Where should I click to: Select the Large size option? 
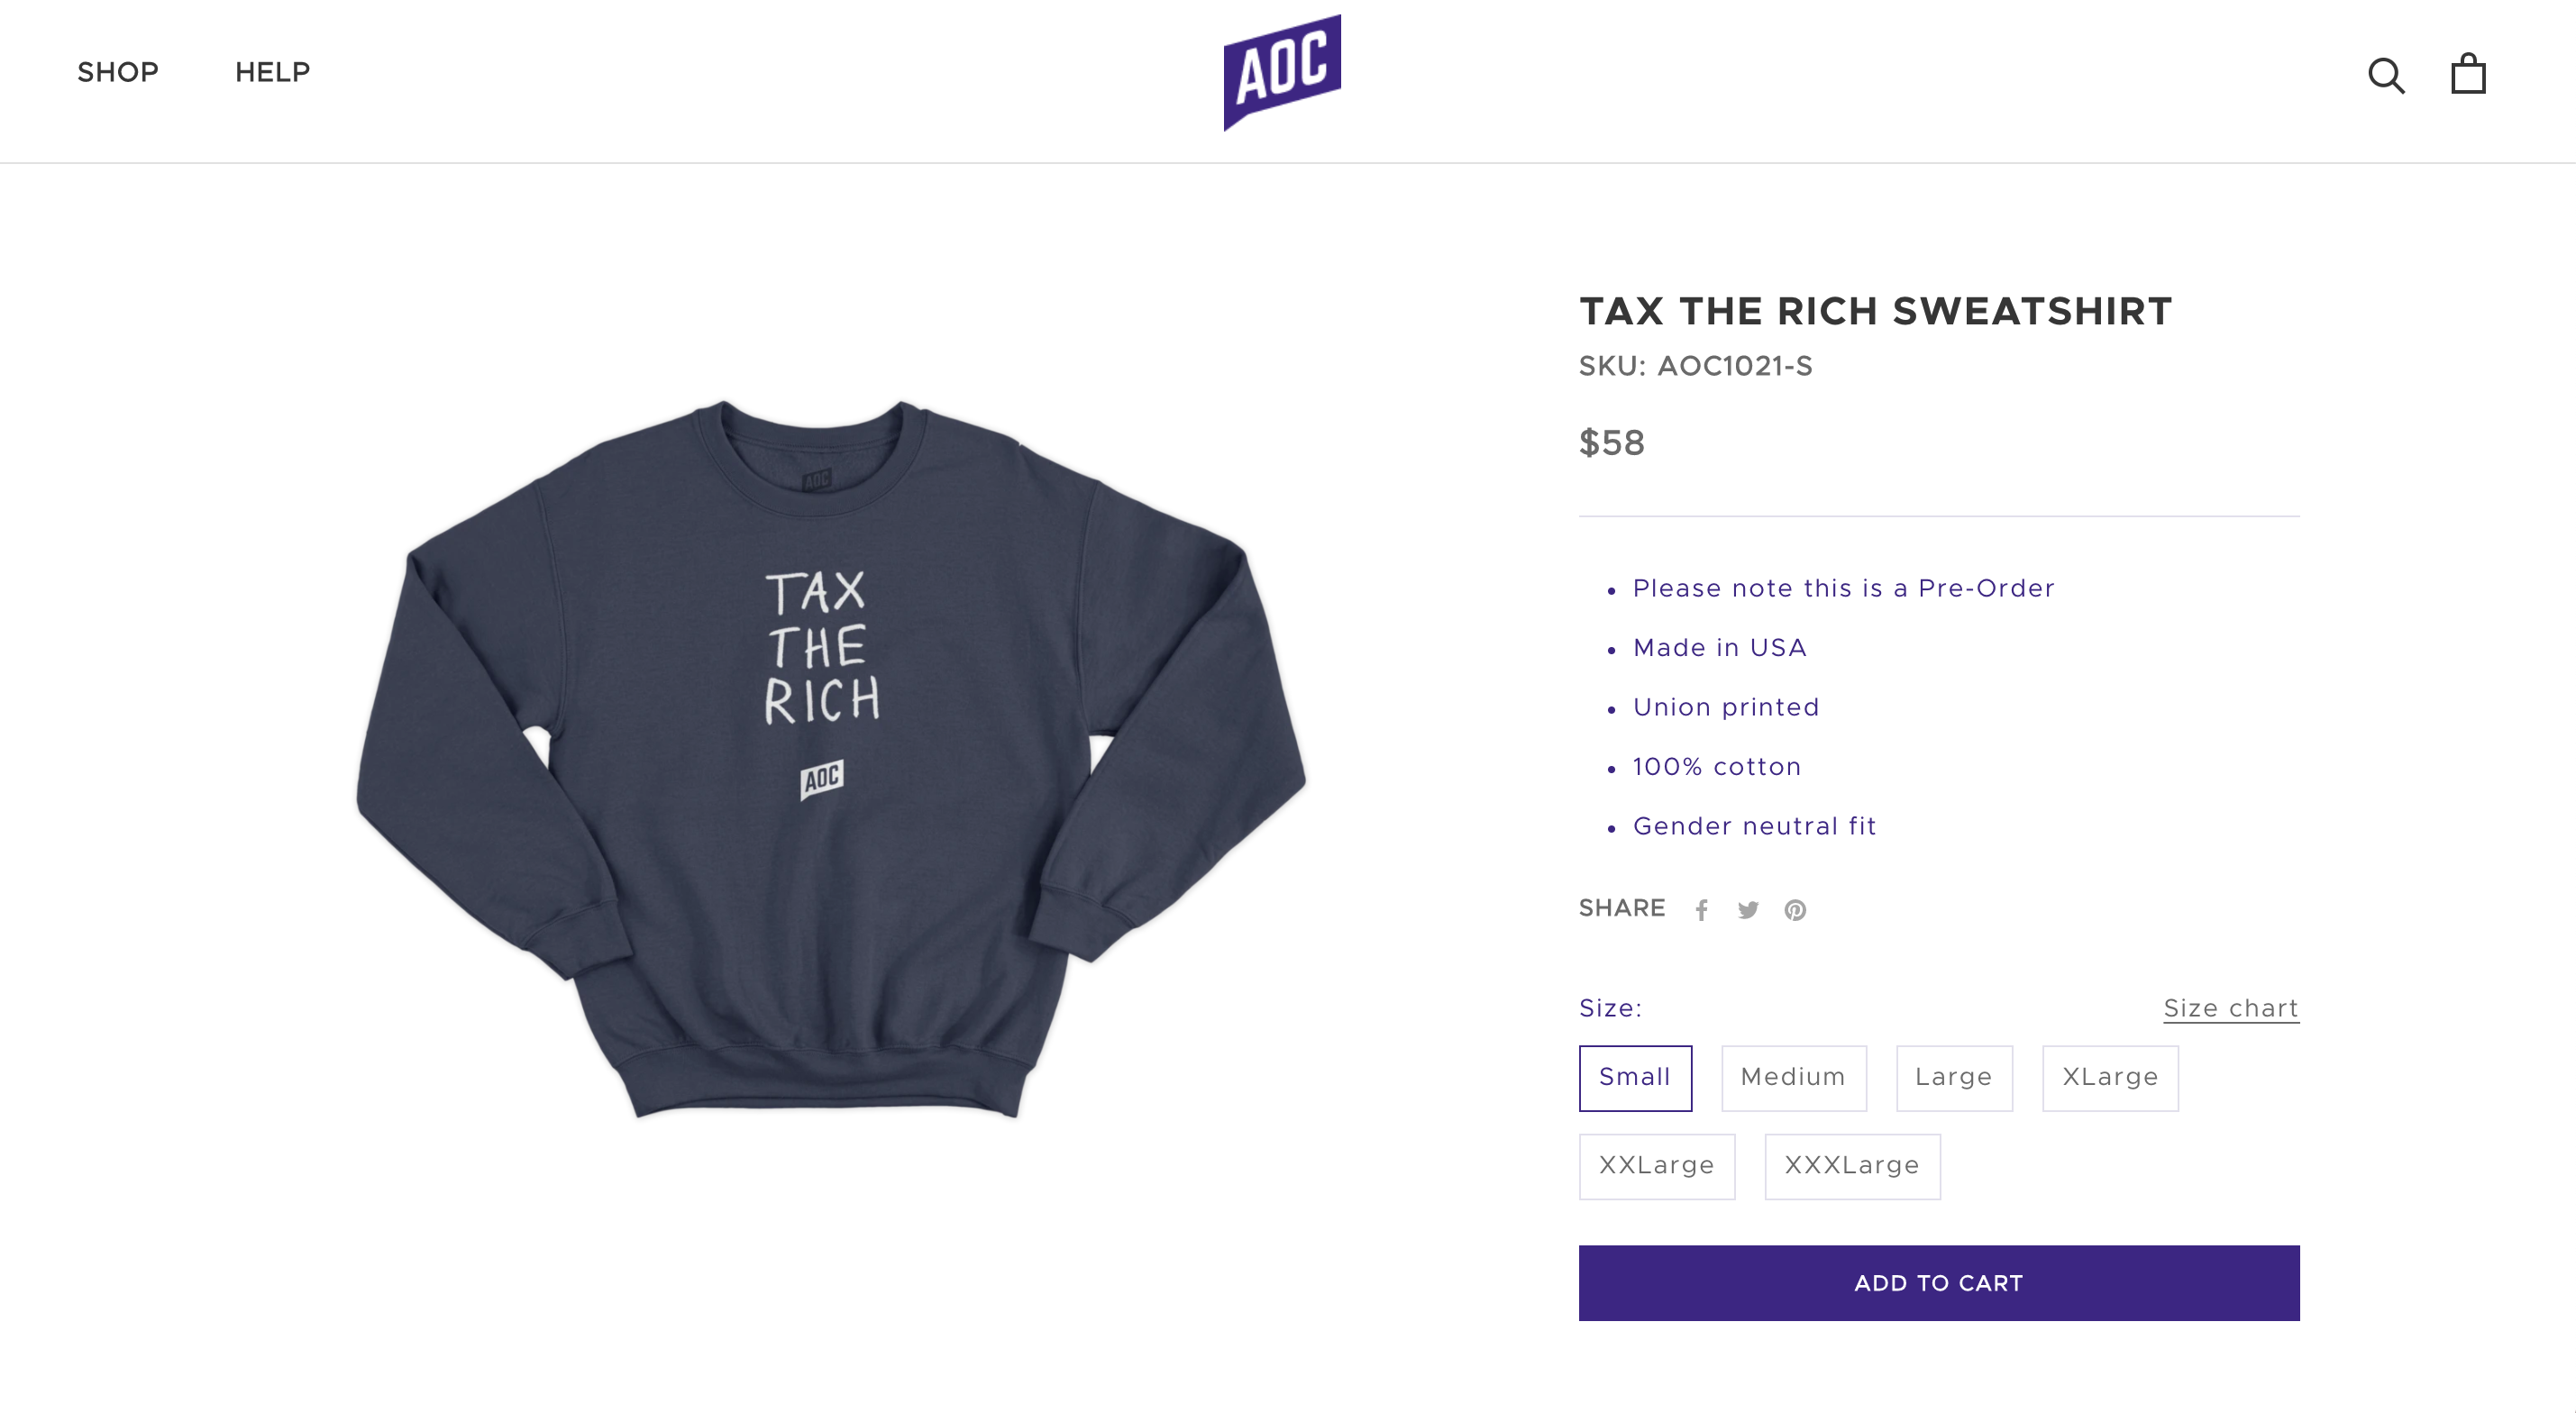pyautogui.click(x=1954, y=1078)
